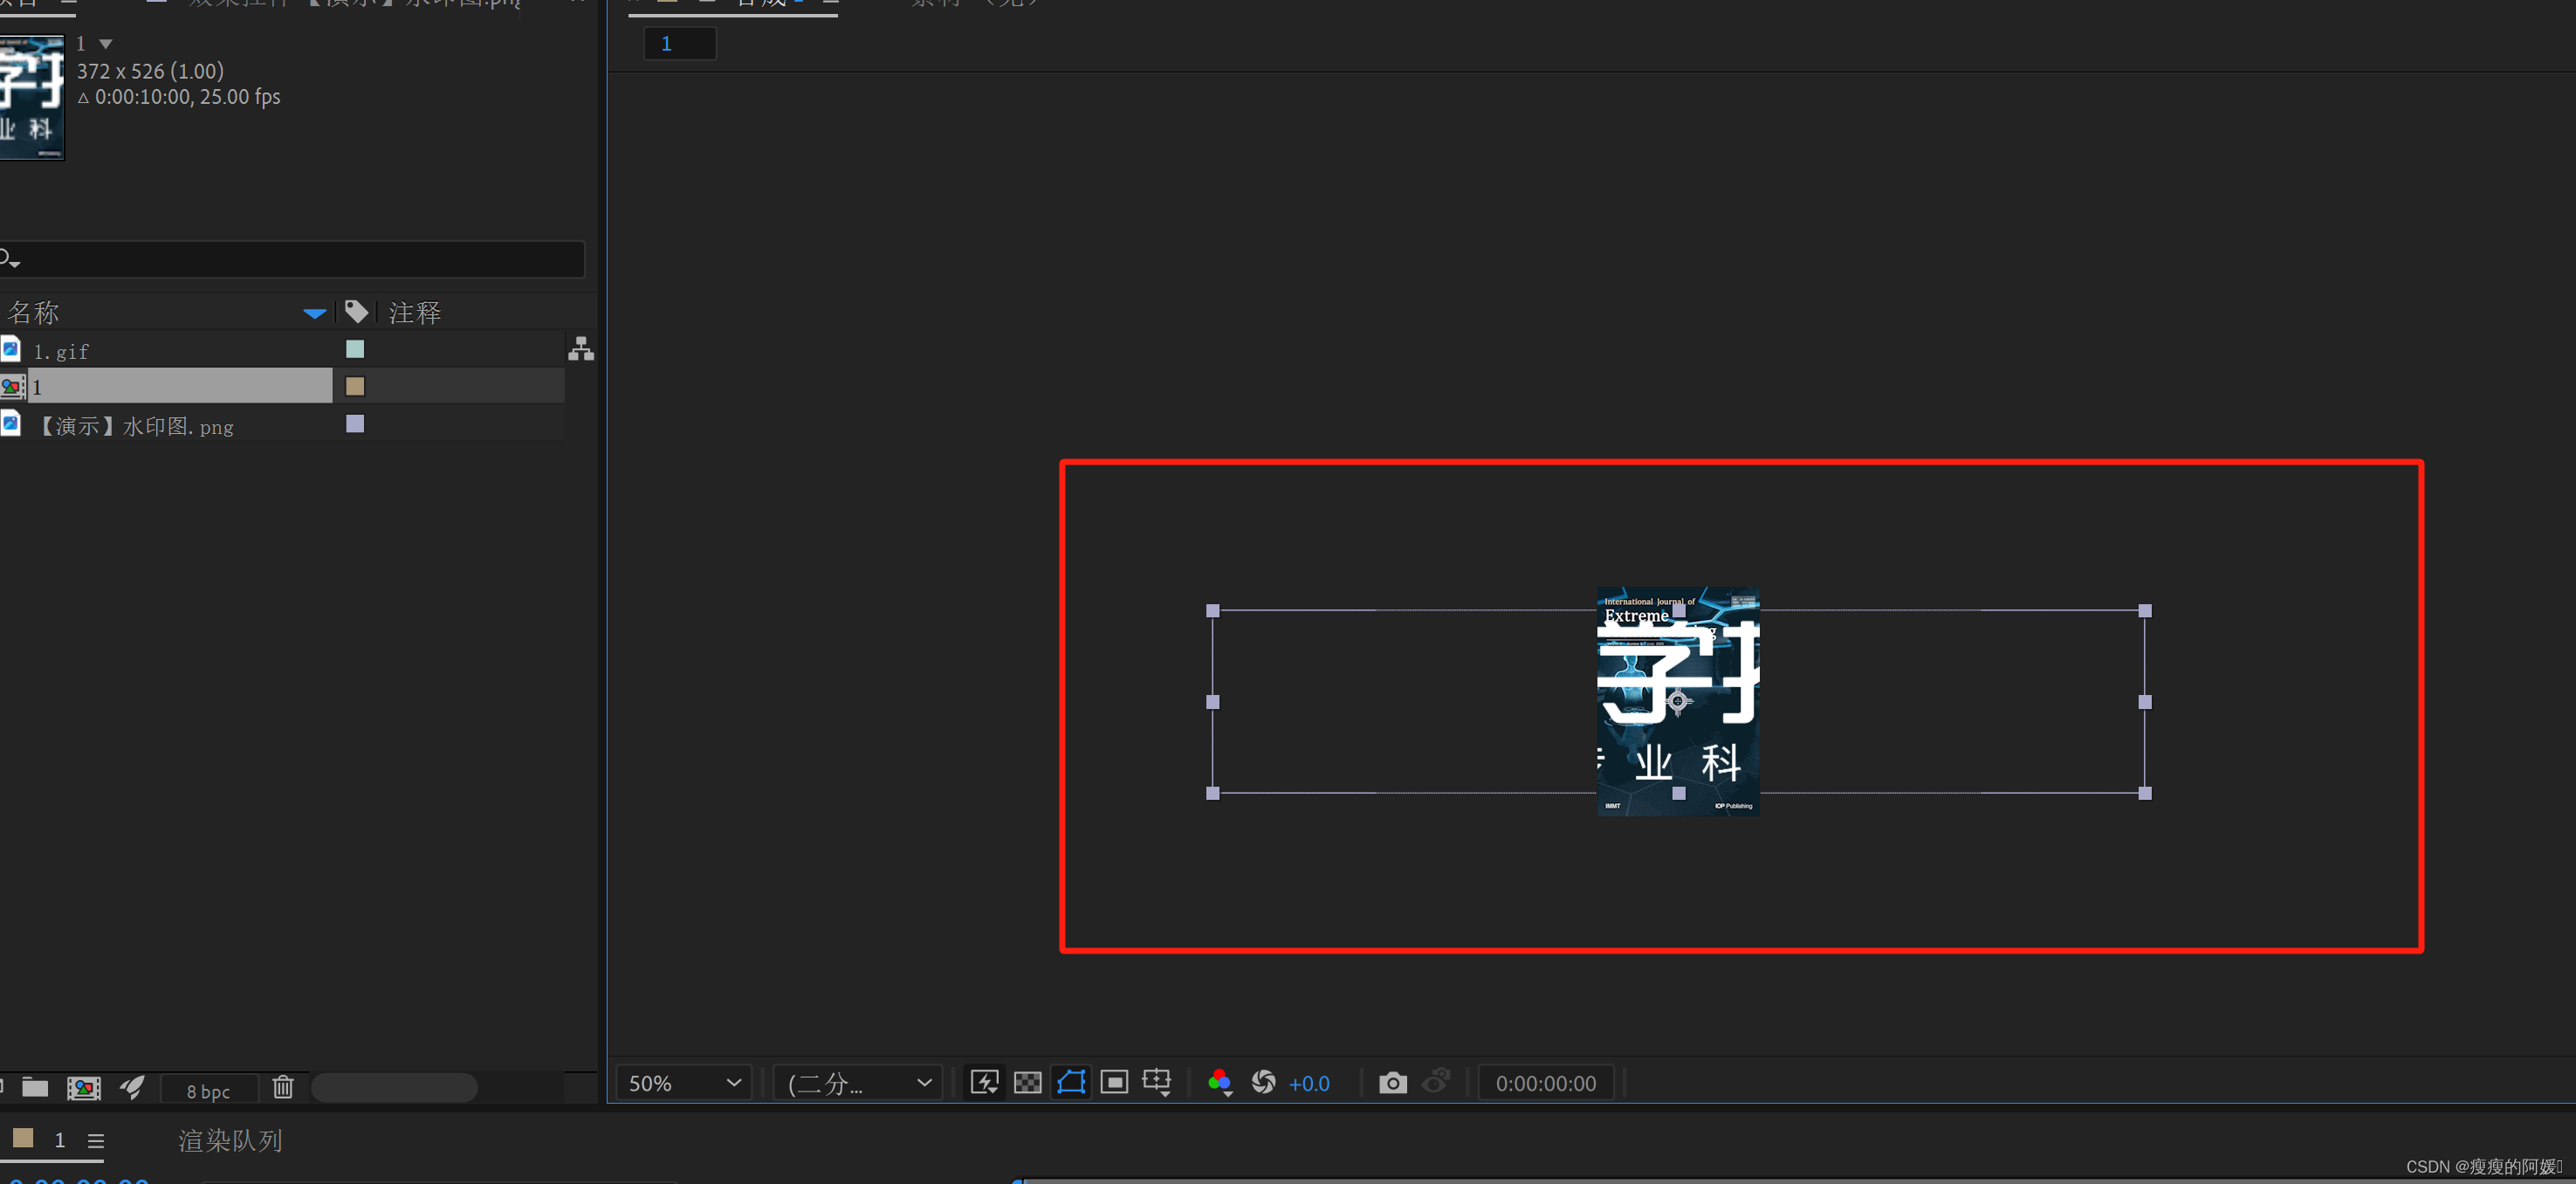Take a snapshot with camera icon

tap(1392, 1082)
